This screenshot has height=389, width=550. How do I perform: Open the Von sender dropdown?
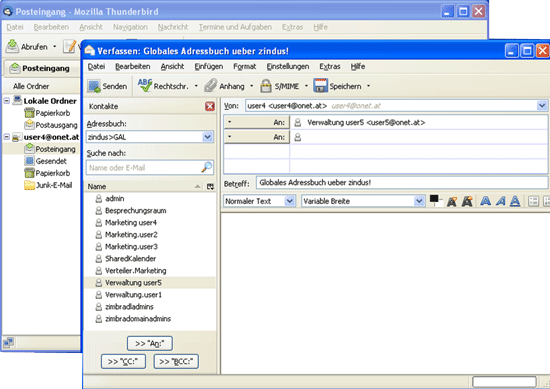[542, 106]
